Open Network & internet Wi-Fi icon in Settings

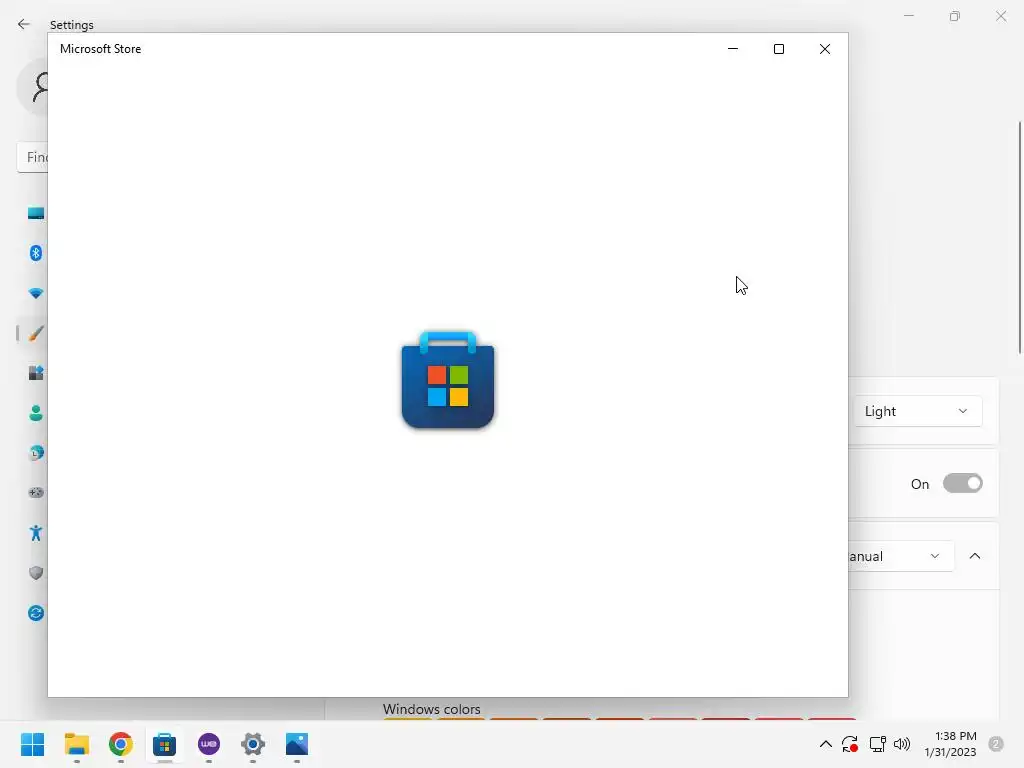pyautogui.click(x=36, y=293)
